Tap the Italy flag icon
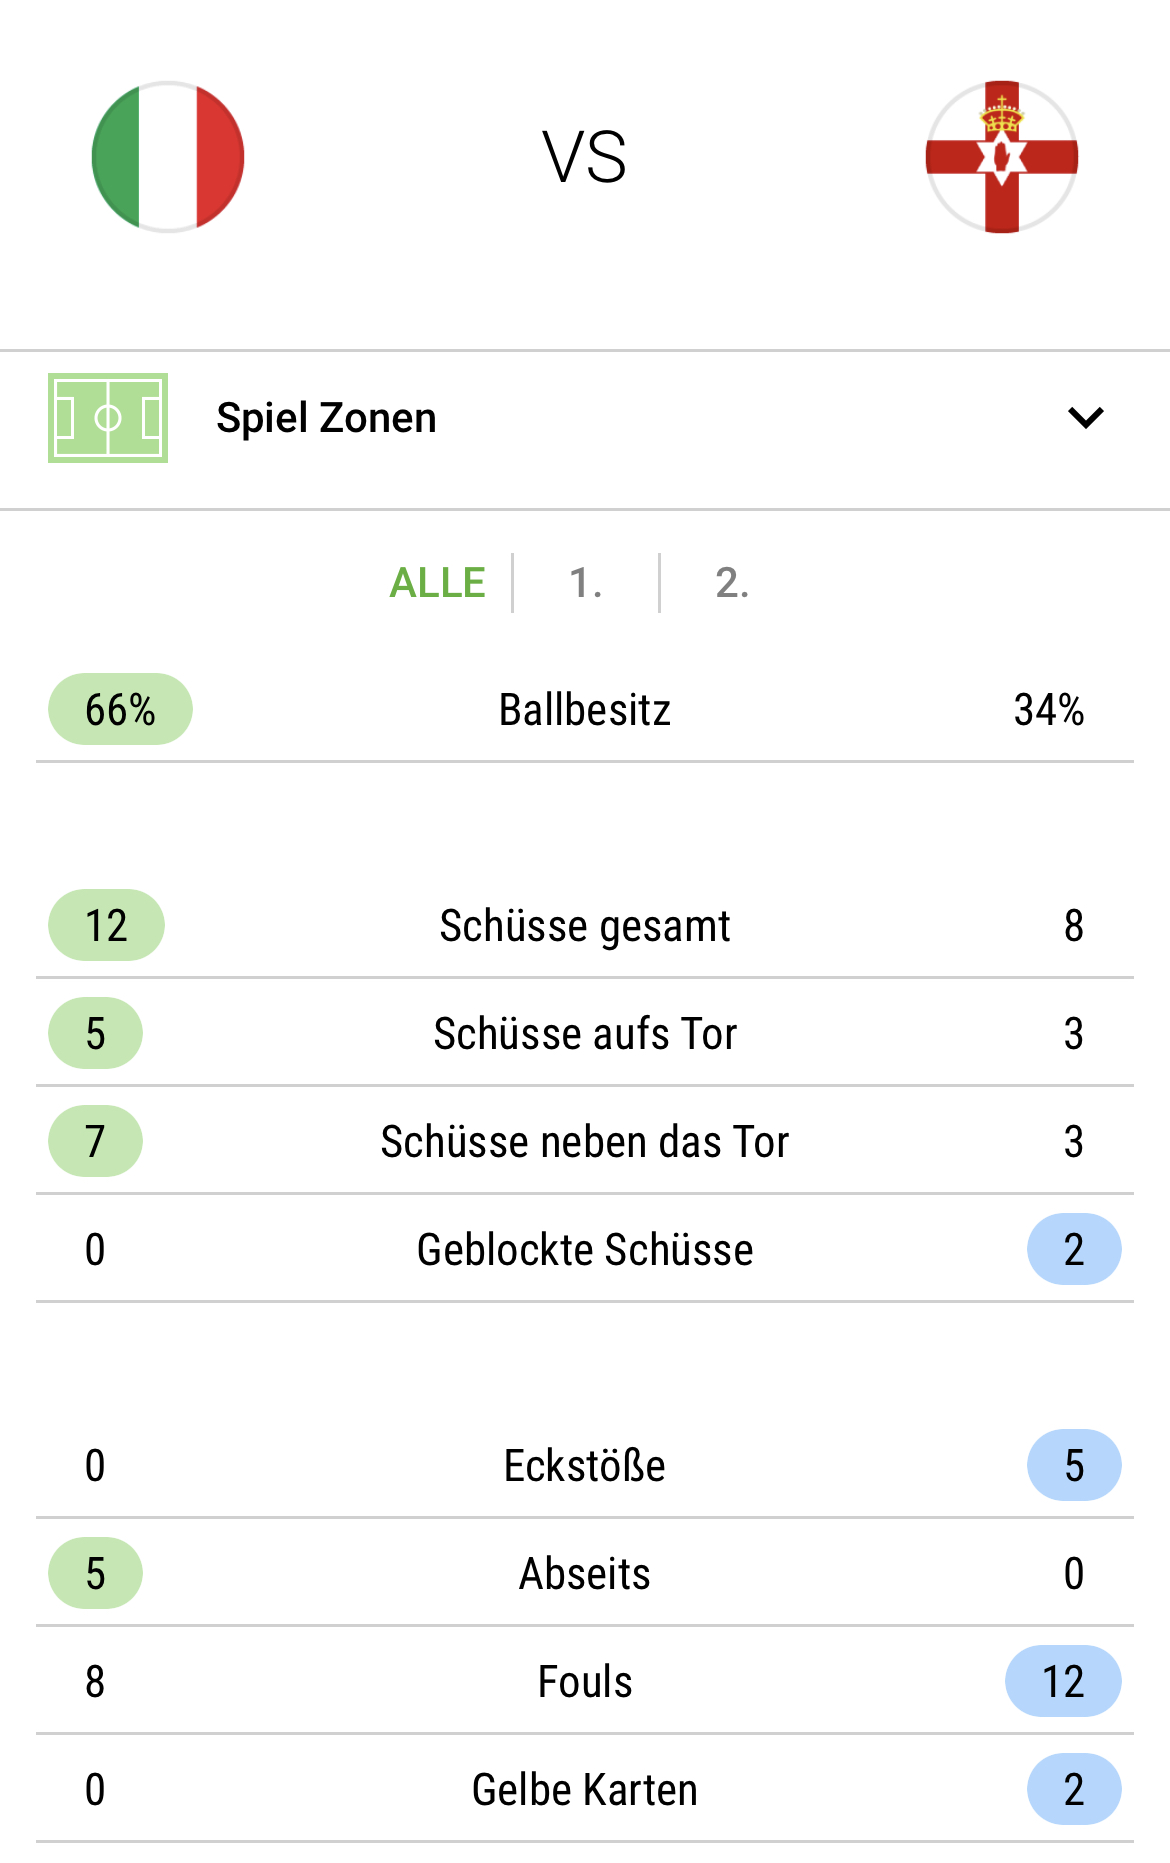1170x1863 pixels. 168,157
